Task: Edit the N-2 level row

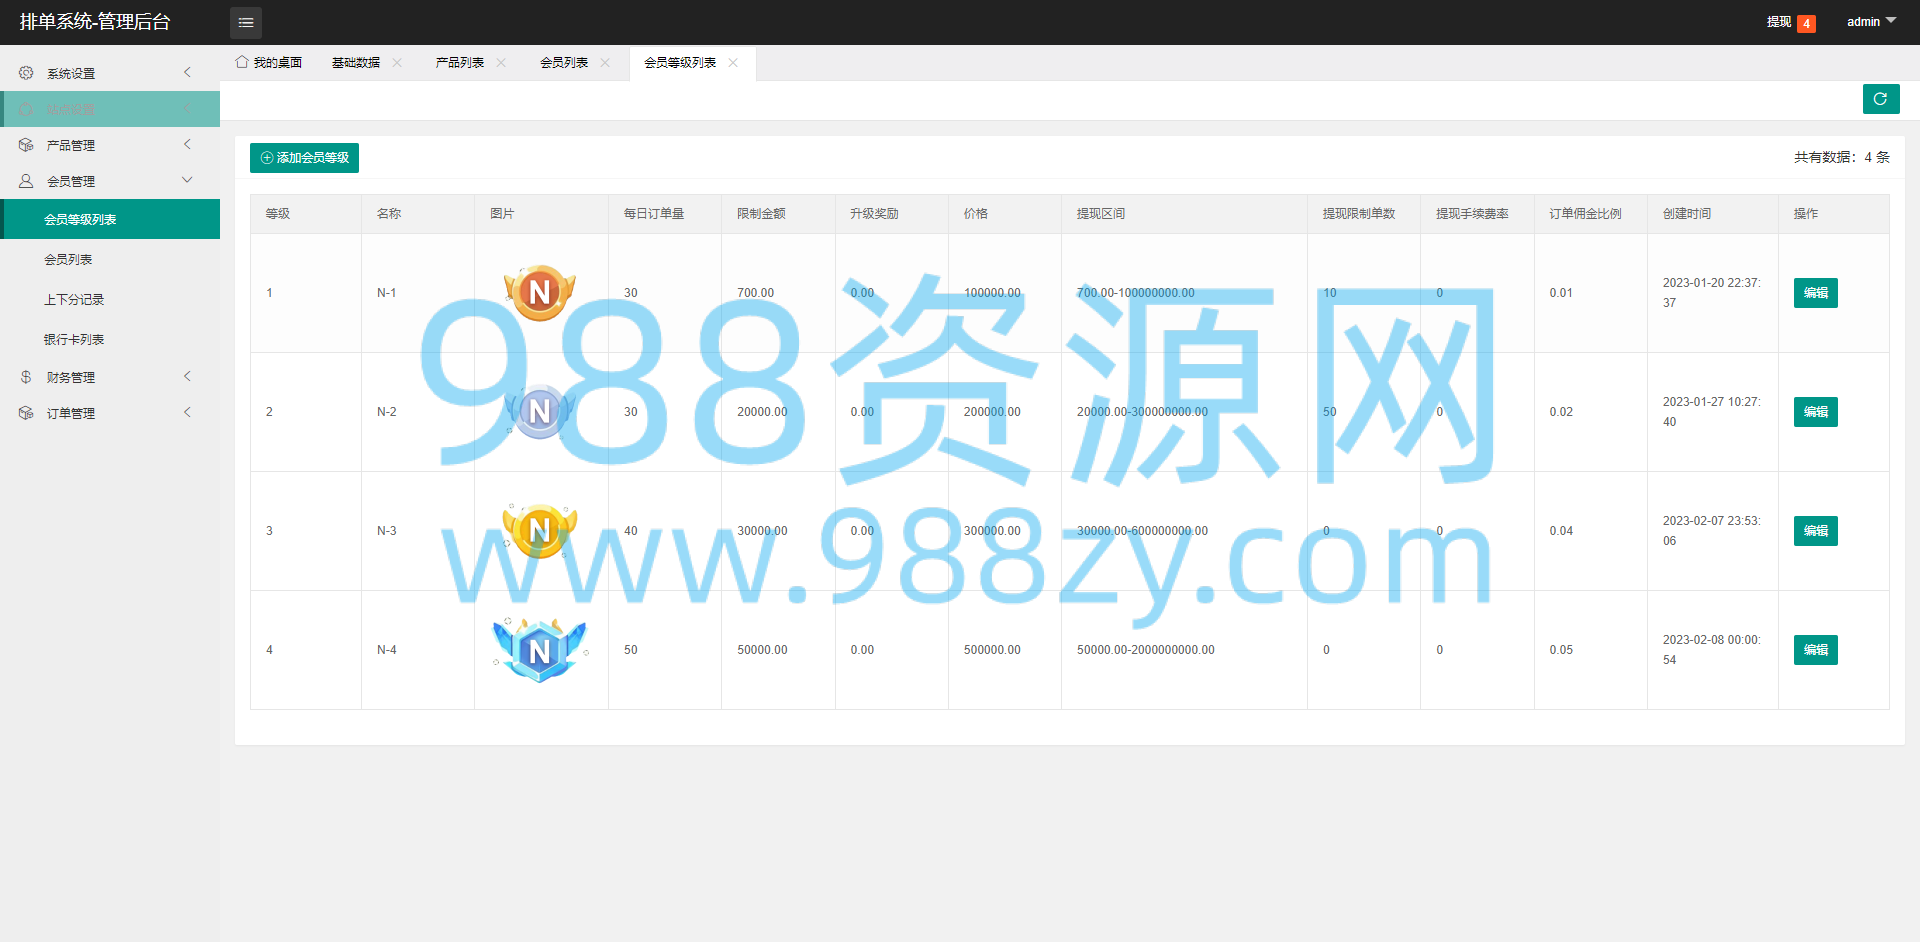Action: pos(1816,412)
